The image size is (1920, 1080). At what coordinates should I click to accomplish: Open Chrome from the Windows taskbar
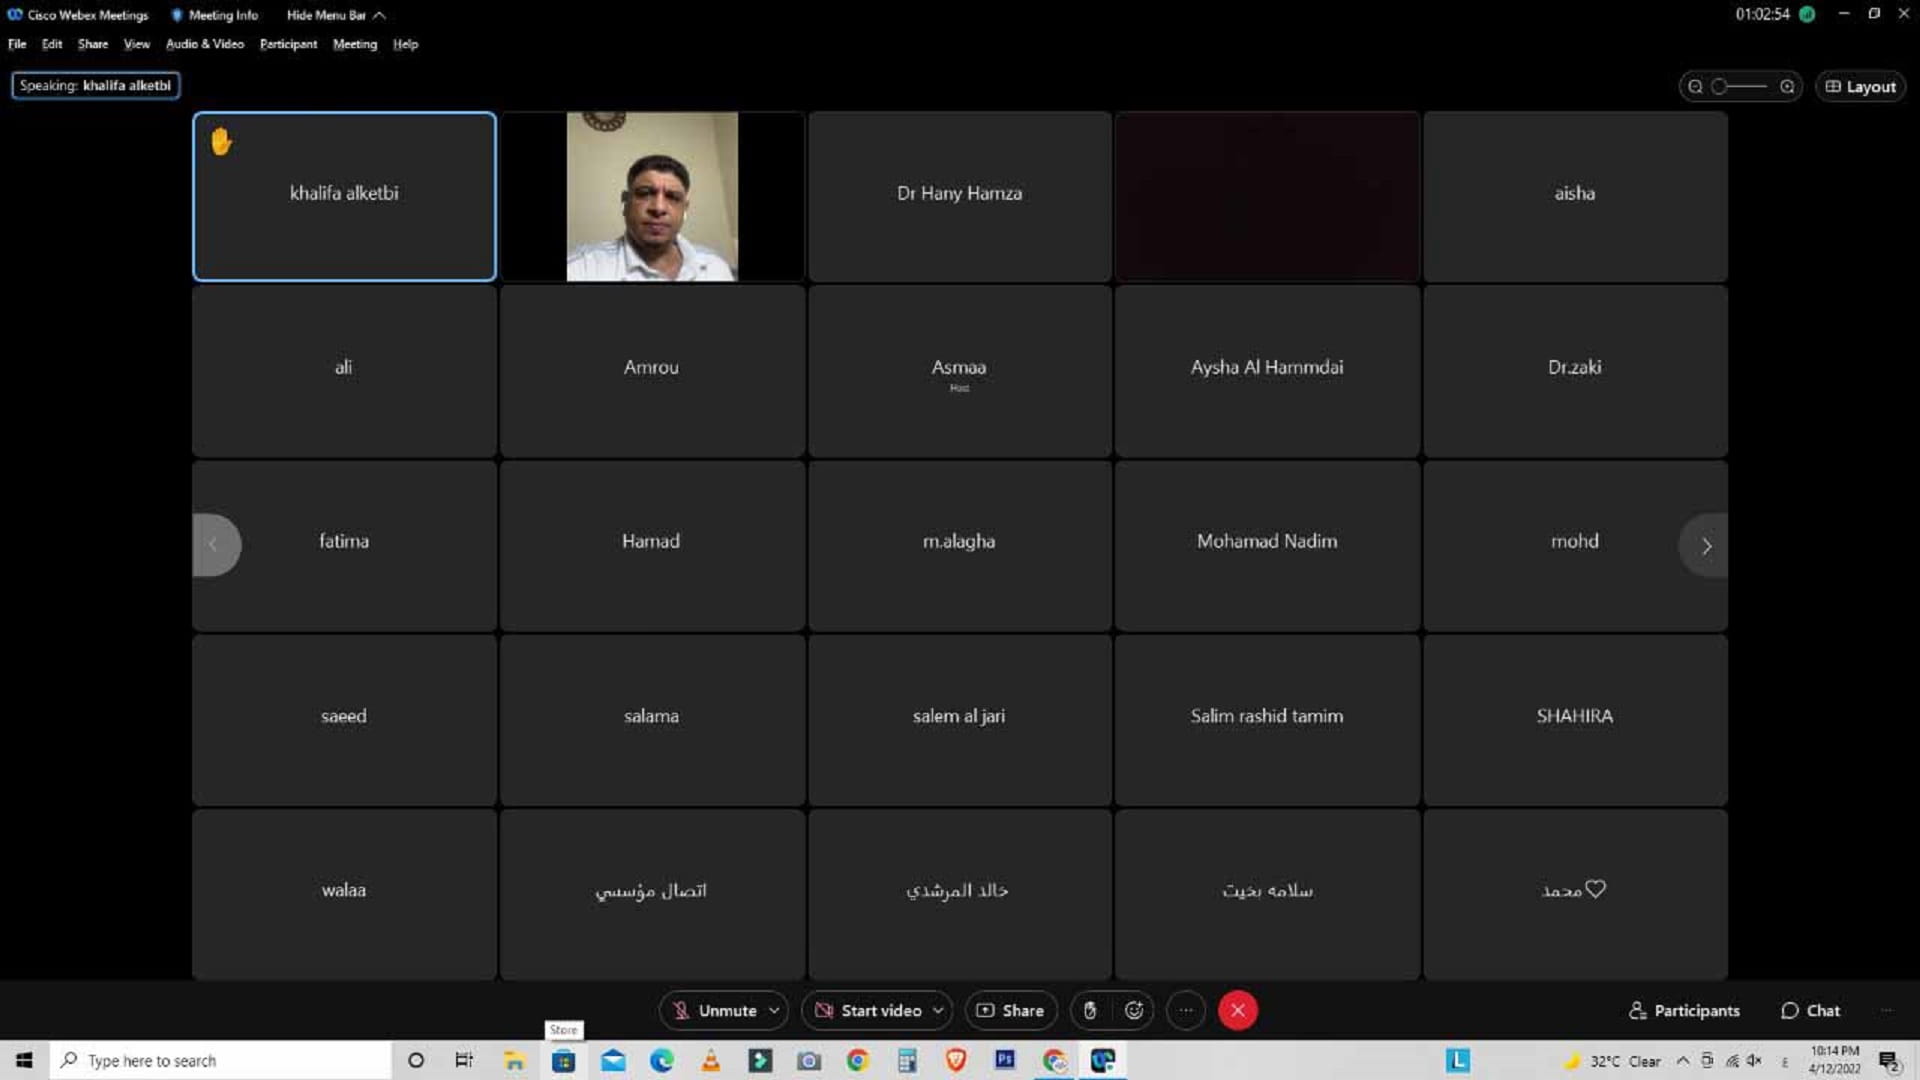(857, 1061)
